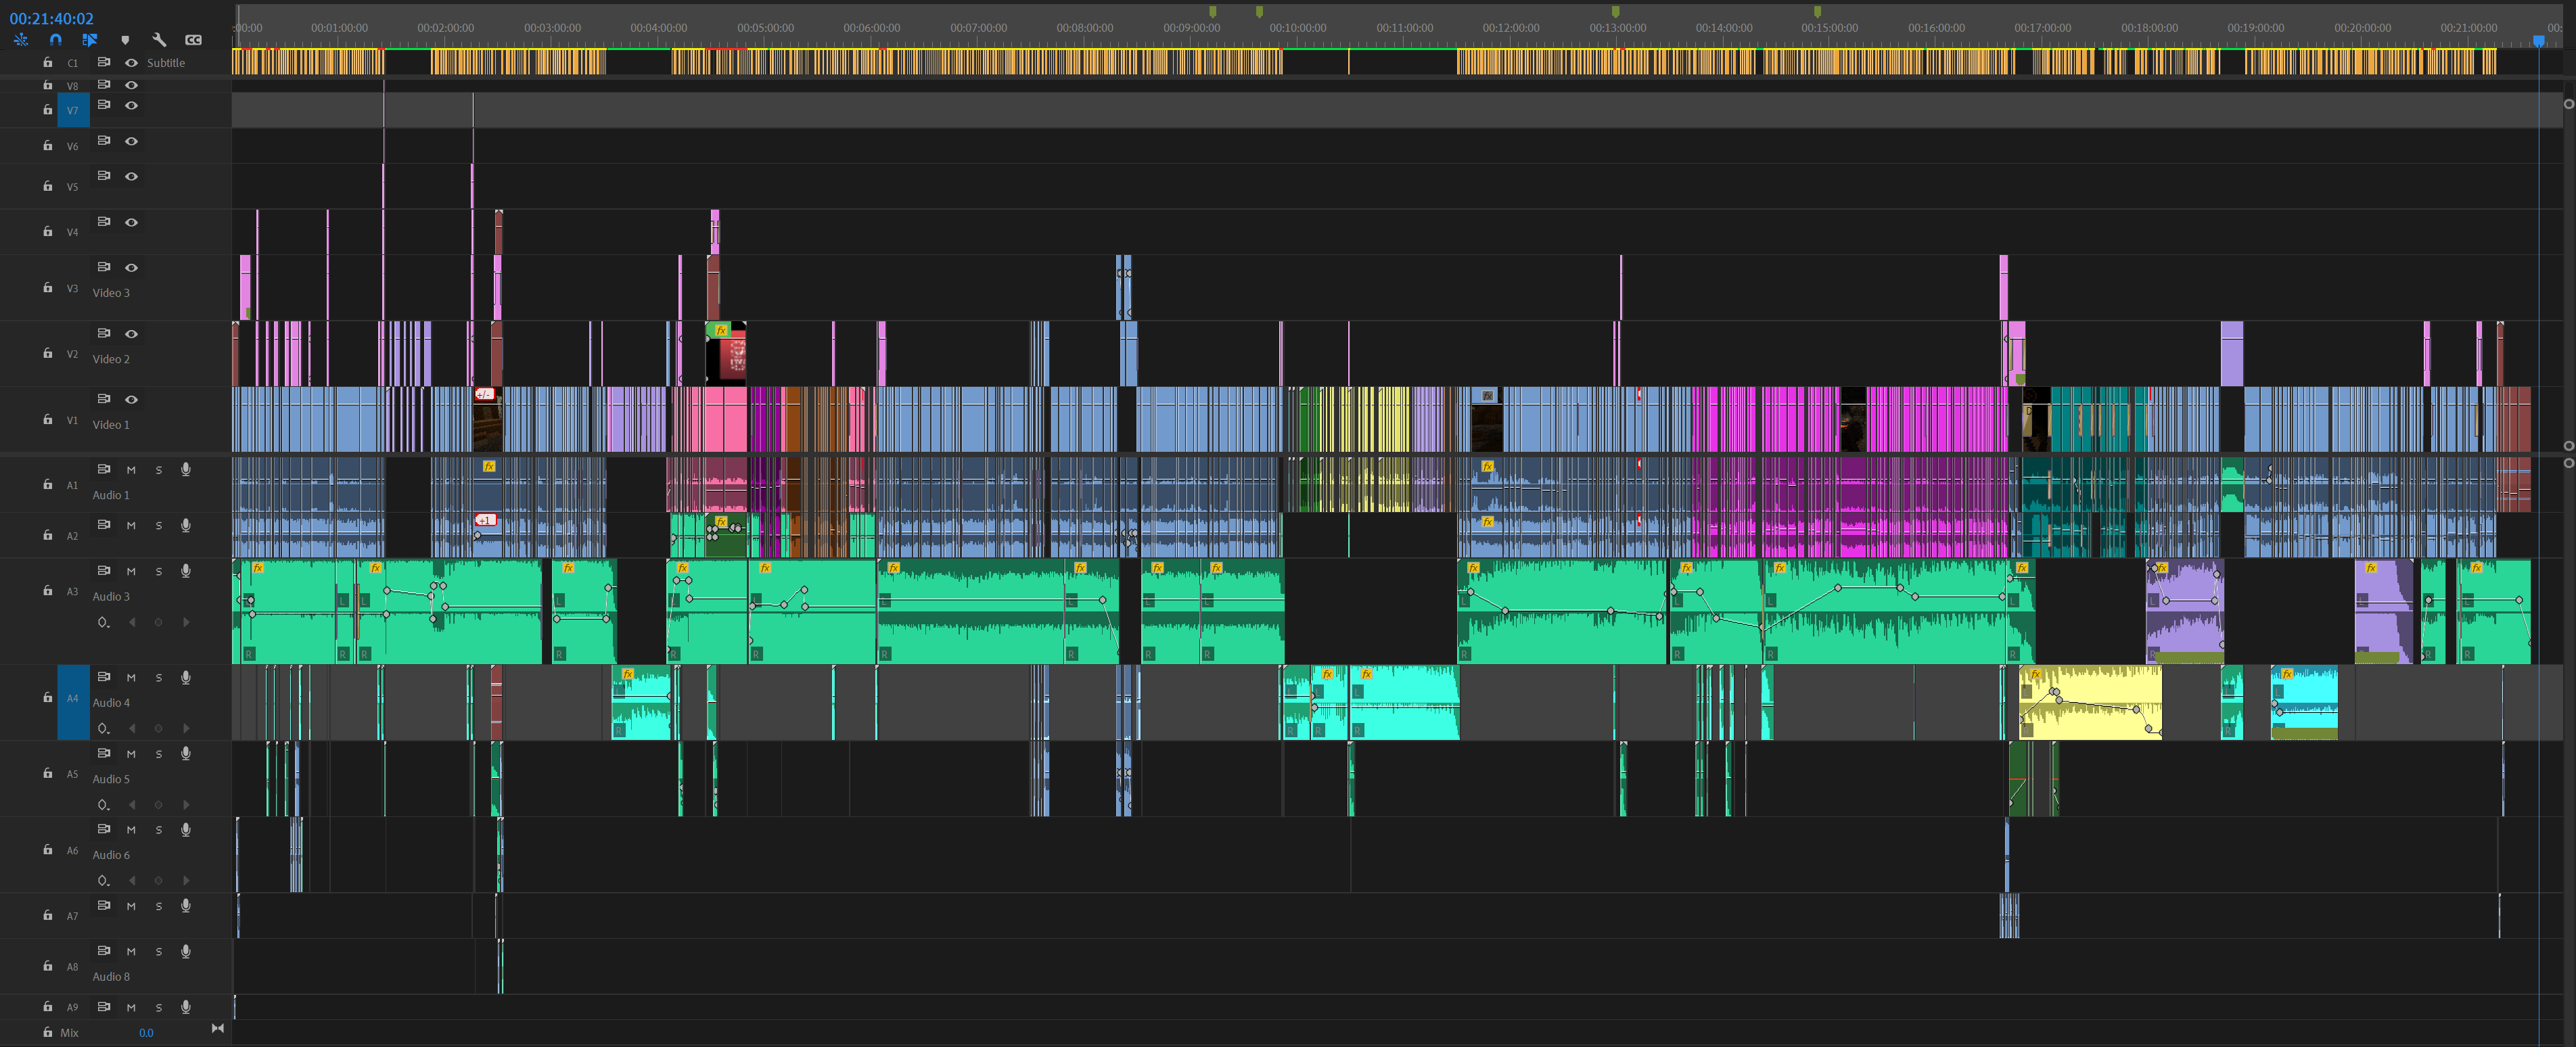The height and width of the screenshot is (1047, 2576).
Task: Toggle sync lock on track V3
Action: tap(104, 267)
